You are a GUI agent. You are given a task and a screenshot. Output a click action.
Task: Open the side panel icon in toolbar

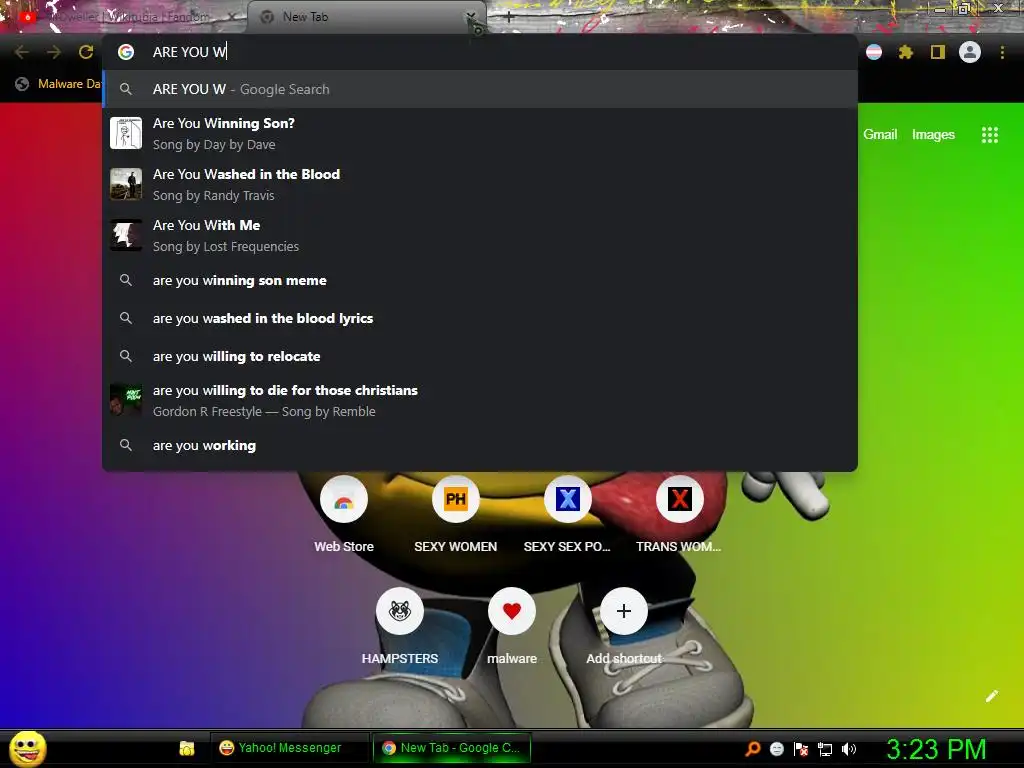(x=938, y=52)
